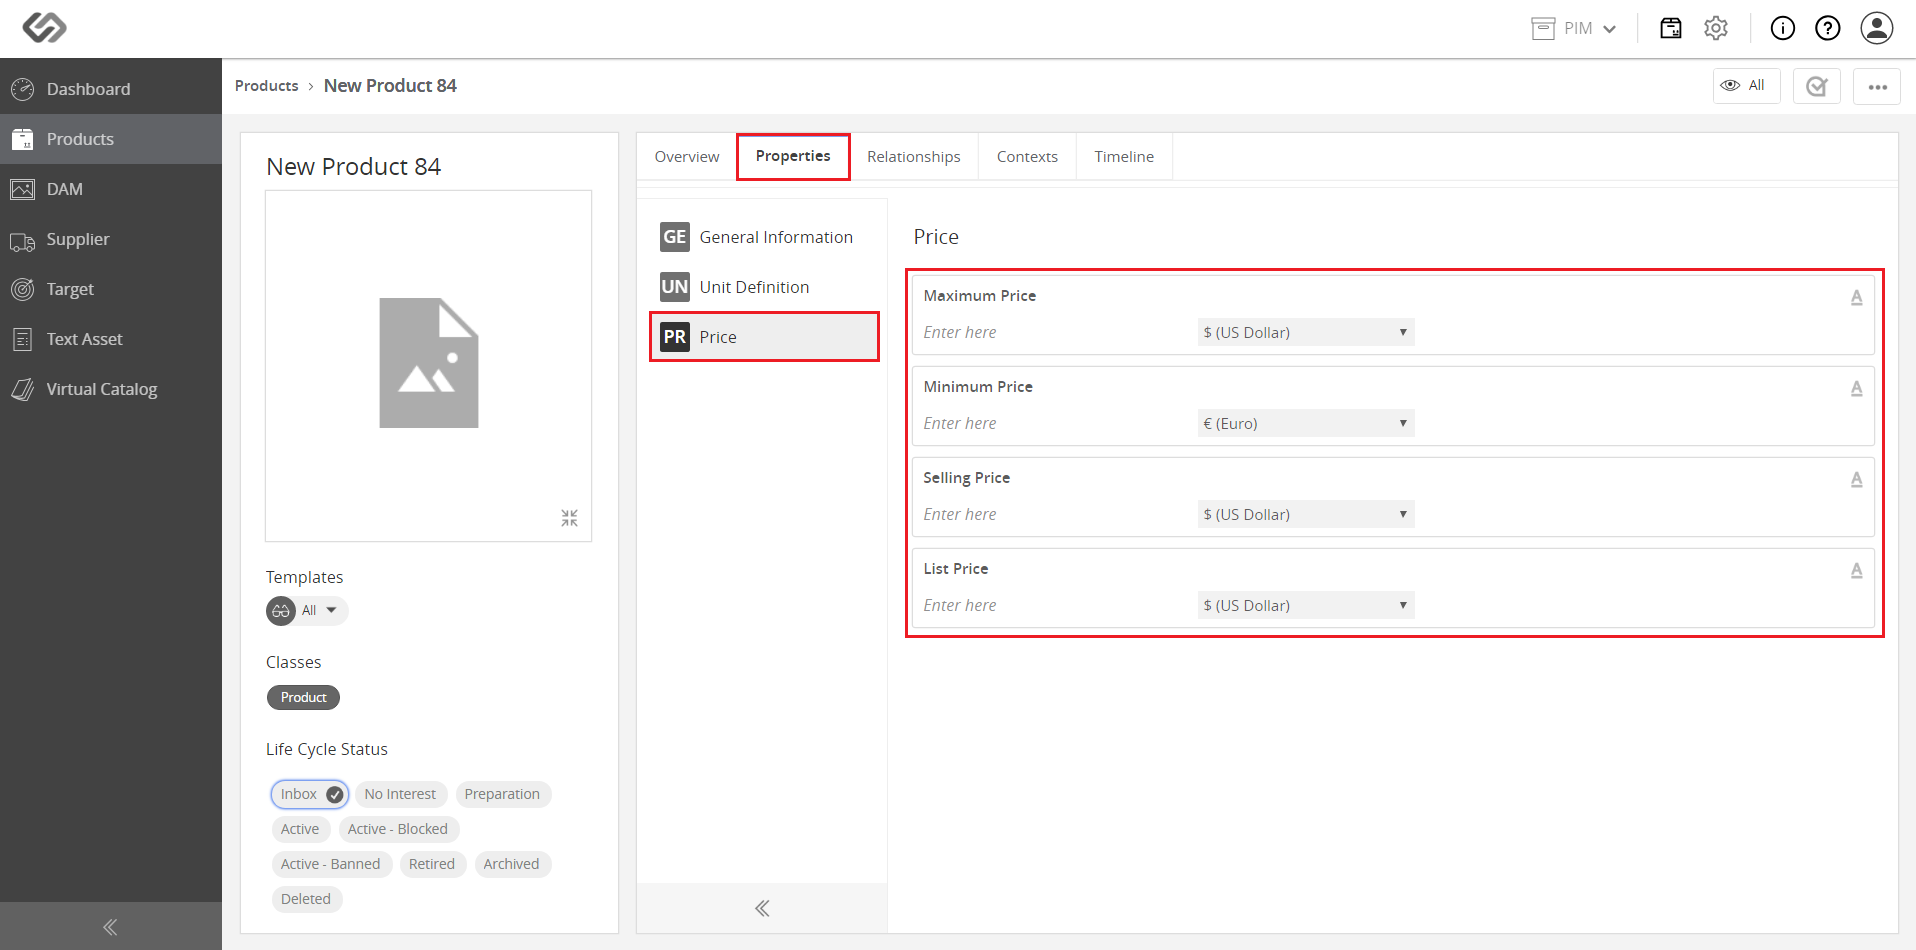Image resolution: width=1916 pixels, height=950 pixels.
Task: Switch to the Contexts tab
Action: pyautogui.click(x=1027, y=157)
